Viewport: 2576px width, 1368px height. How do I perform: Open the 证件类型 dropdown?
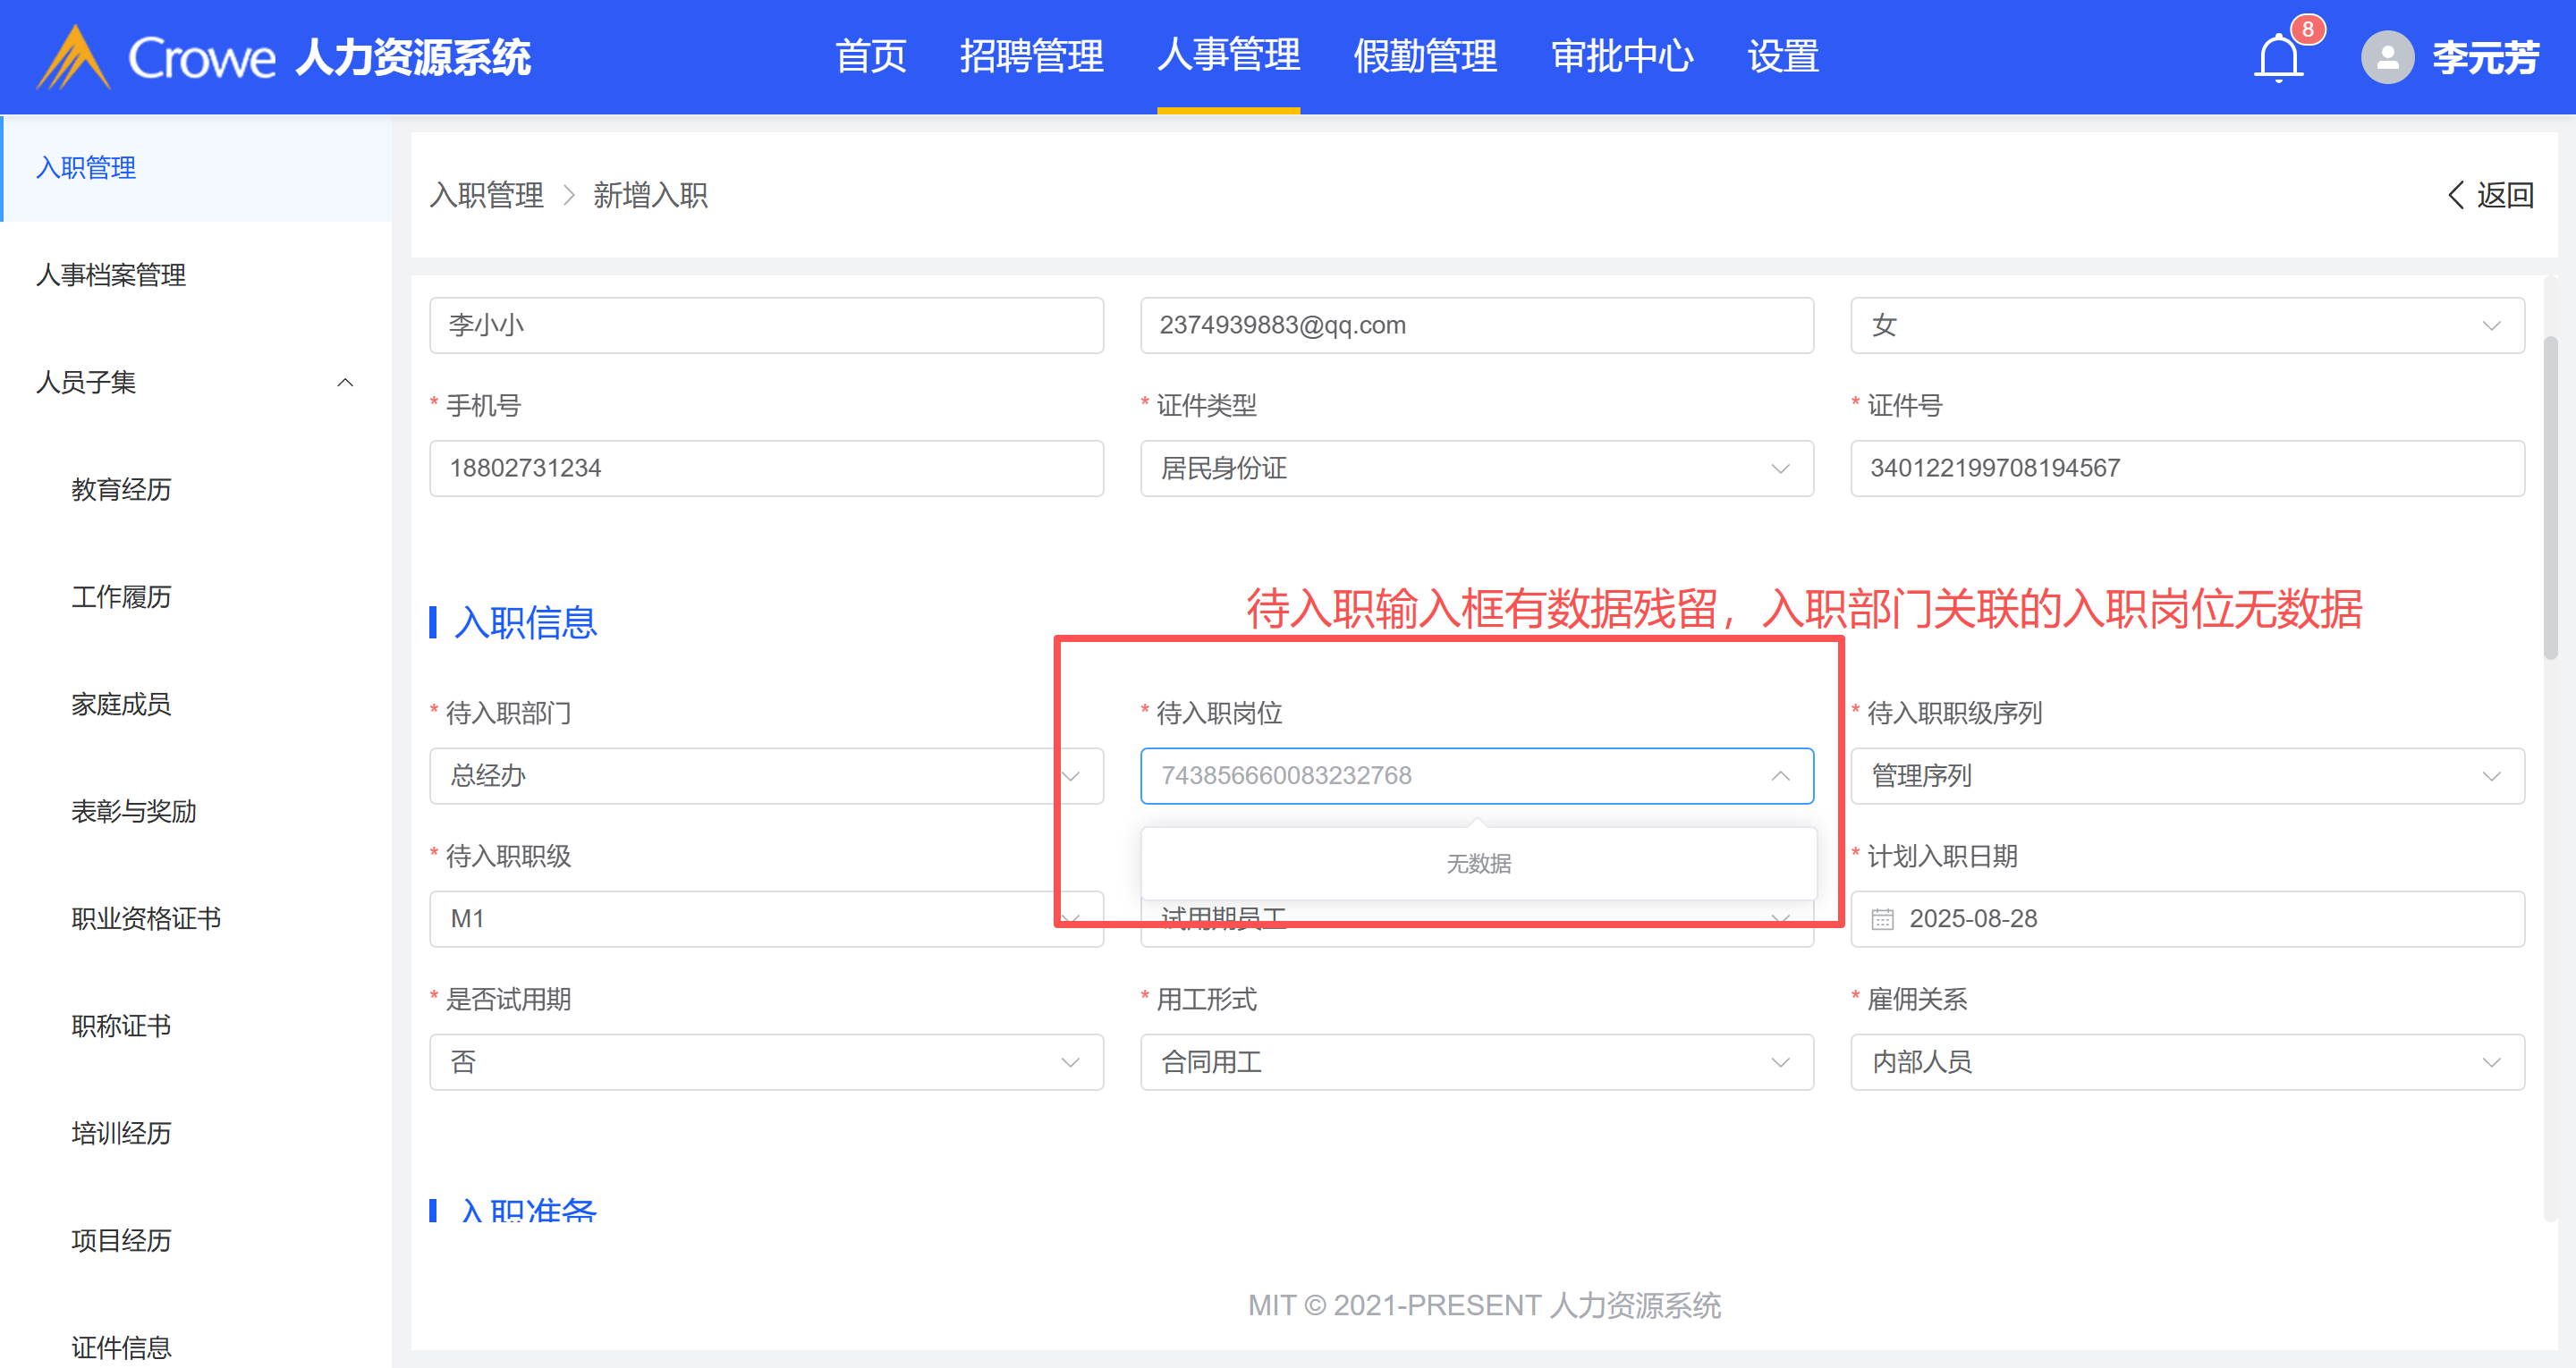[x=1476, y=468]
